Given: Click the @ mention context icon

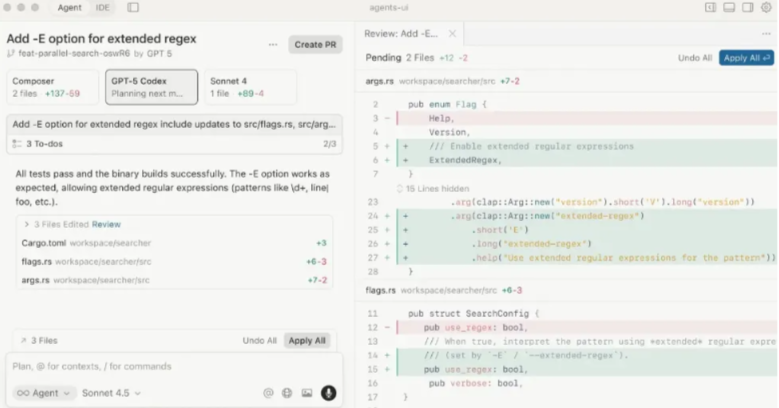Looking at the screenshot, I should (x=268, y=393).
